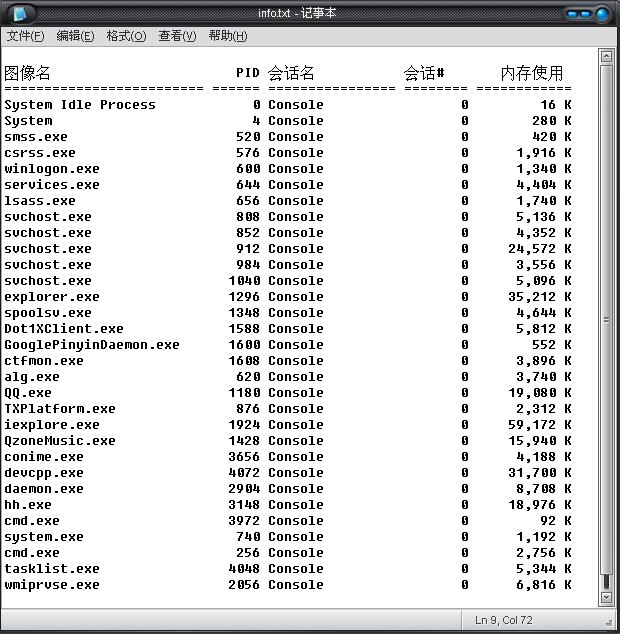Image resolution: width=620 pixels, height=634 pixels.
Task: Click the spoolsv.exe process name
Action: pyautogui.click(x=48, y=313)
